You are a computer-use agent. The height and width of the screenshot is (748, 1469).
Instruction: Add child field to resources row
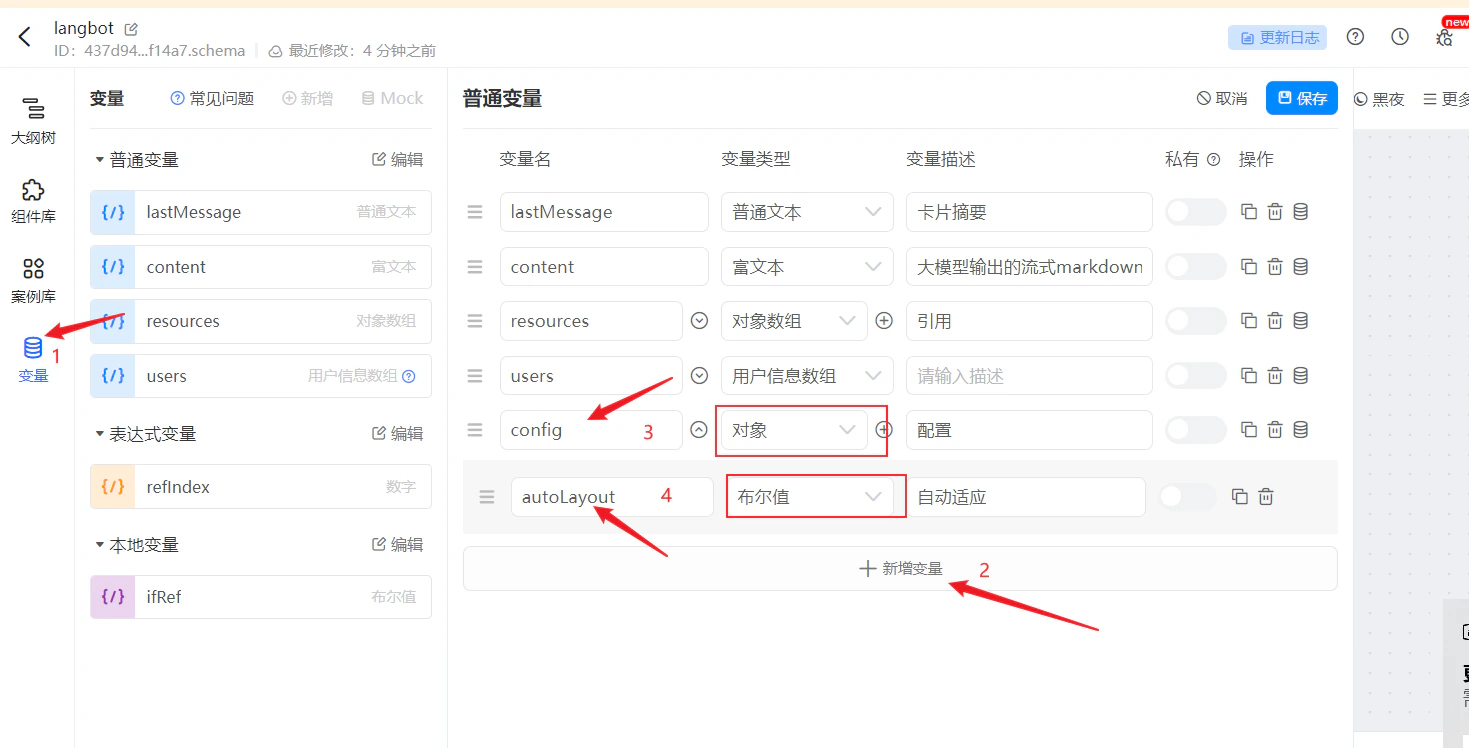[884, 321]
